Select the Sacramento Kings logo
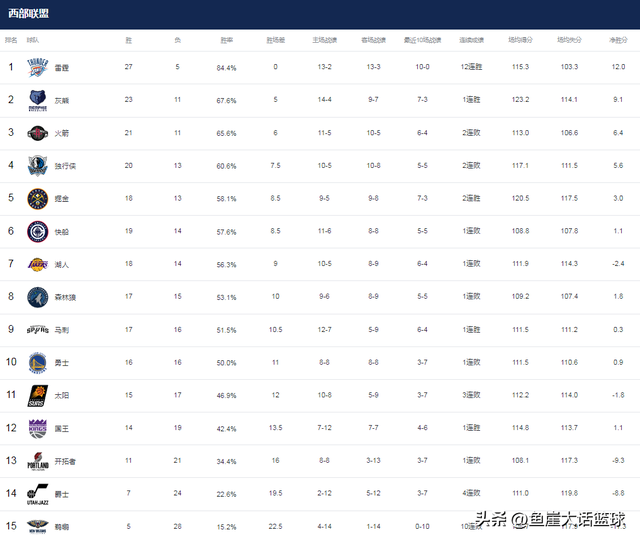640x542 pixels. click(x=38, y=429)
